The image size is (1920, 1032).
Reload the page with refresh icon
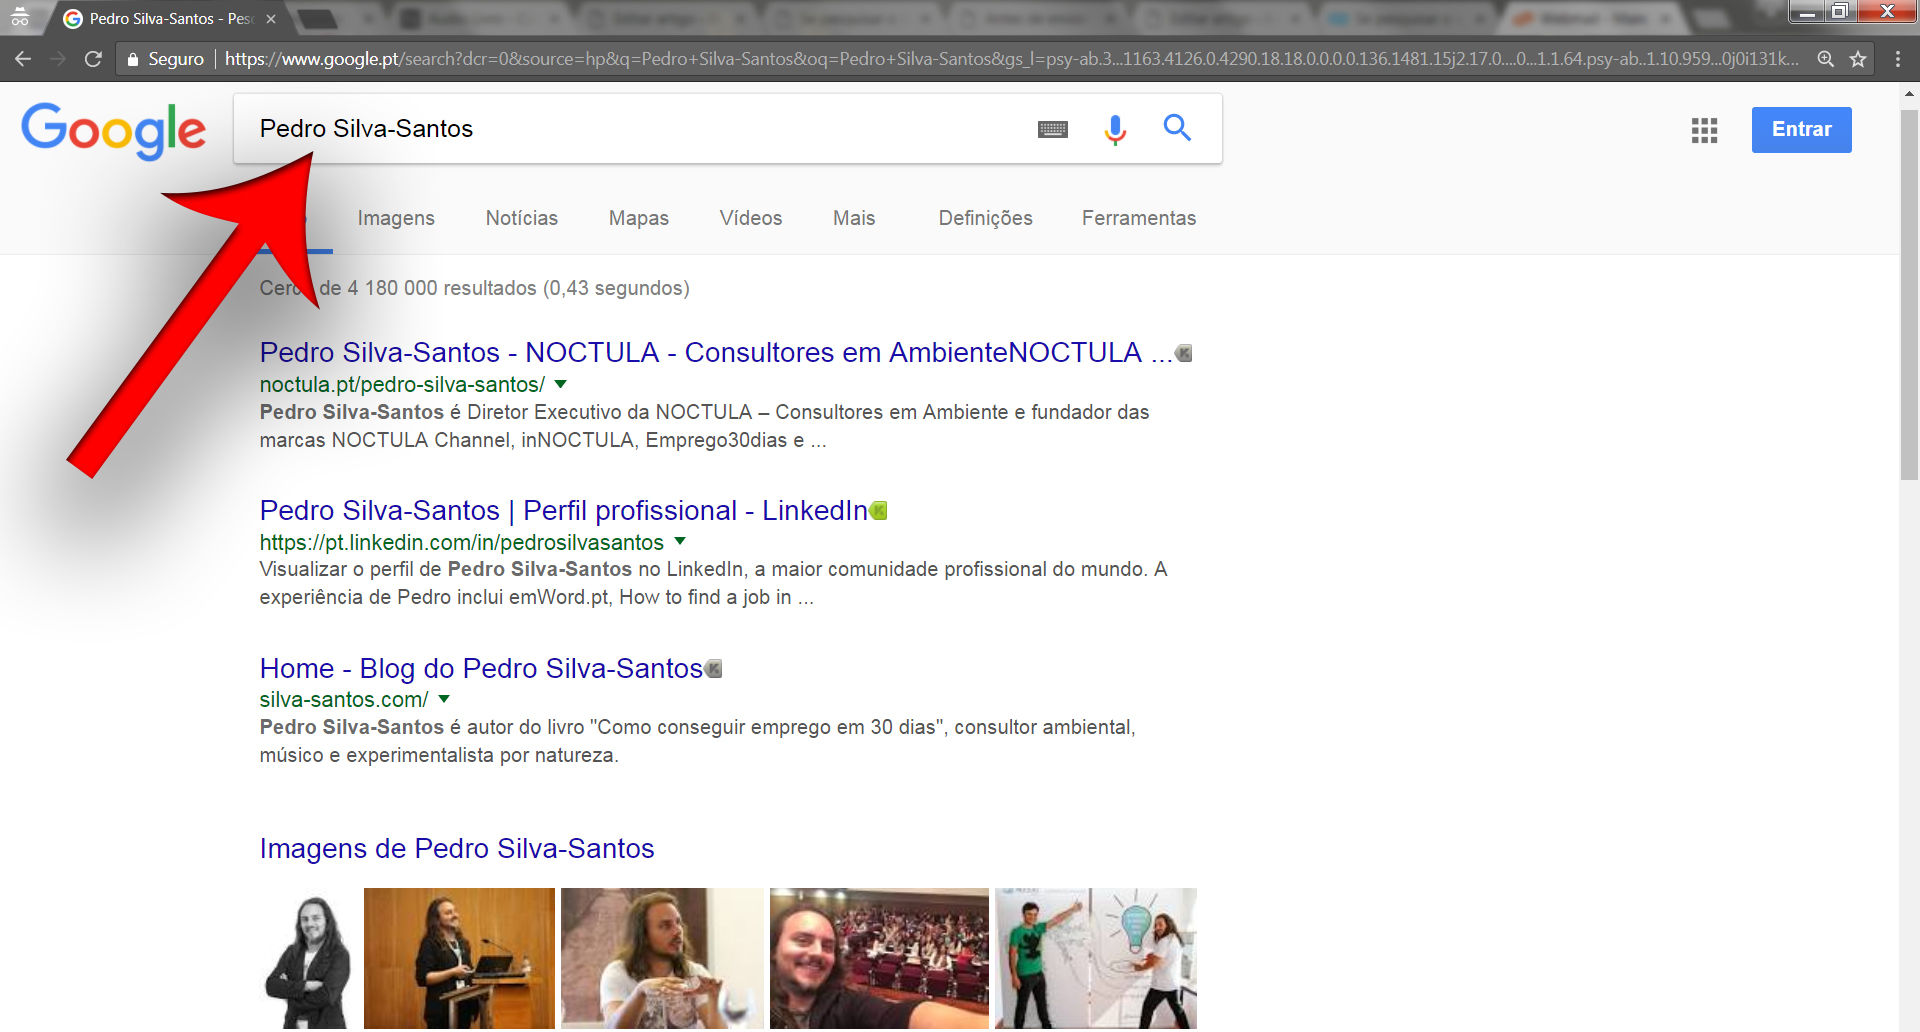point(93,59)
